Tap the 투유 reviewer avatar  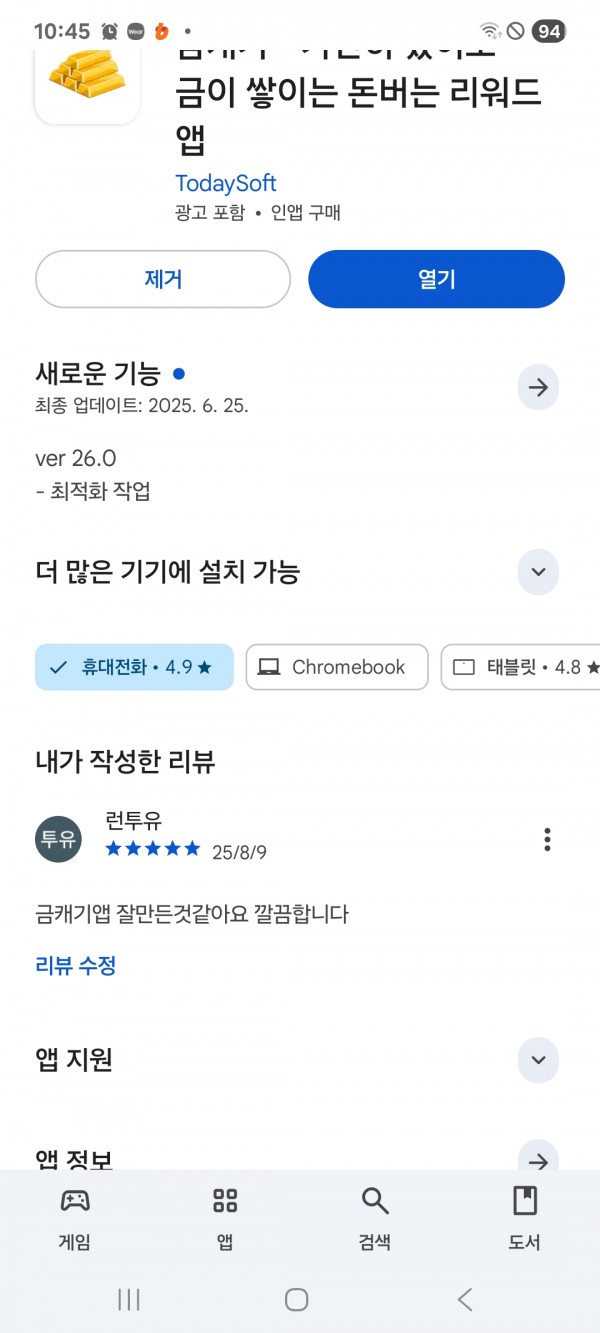[x=58, y=839]
